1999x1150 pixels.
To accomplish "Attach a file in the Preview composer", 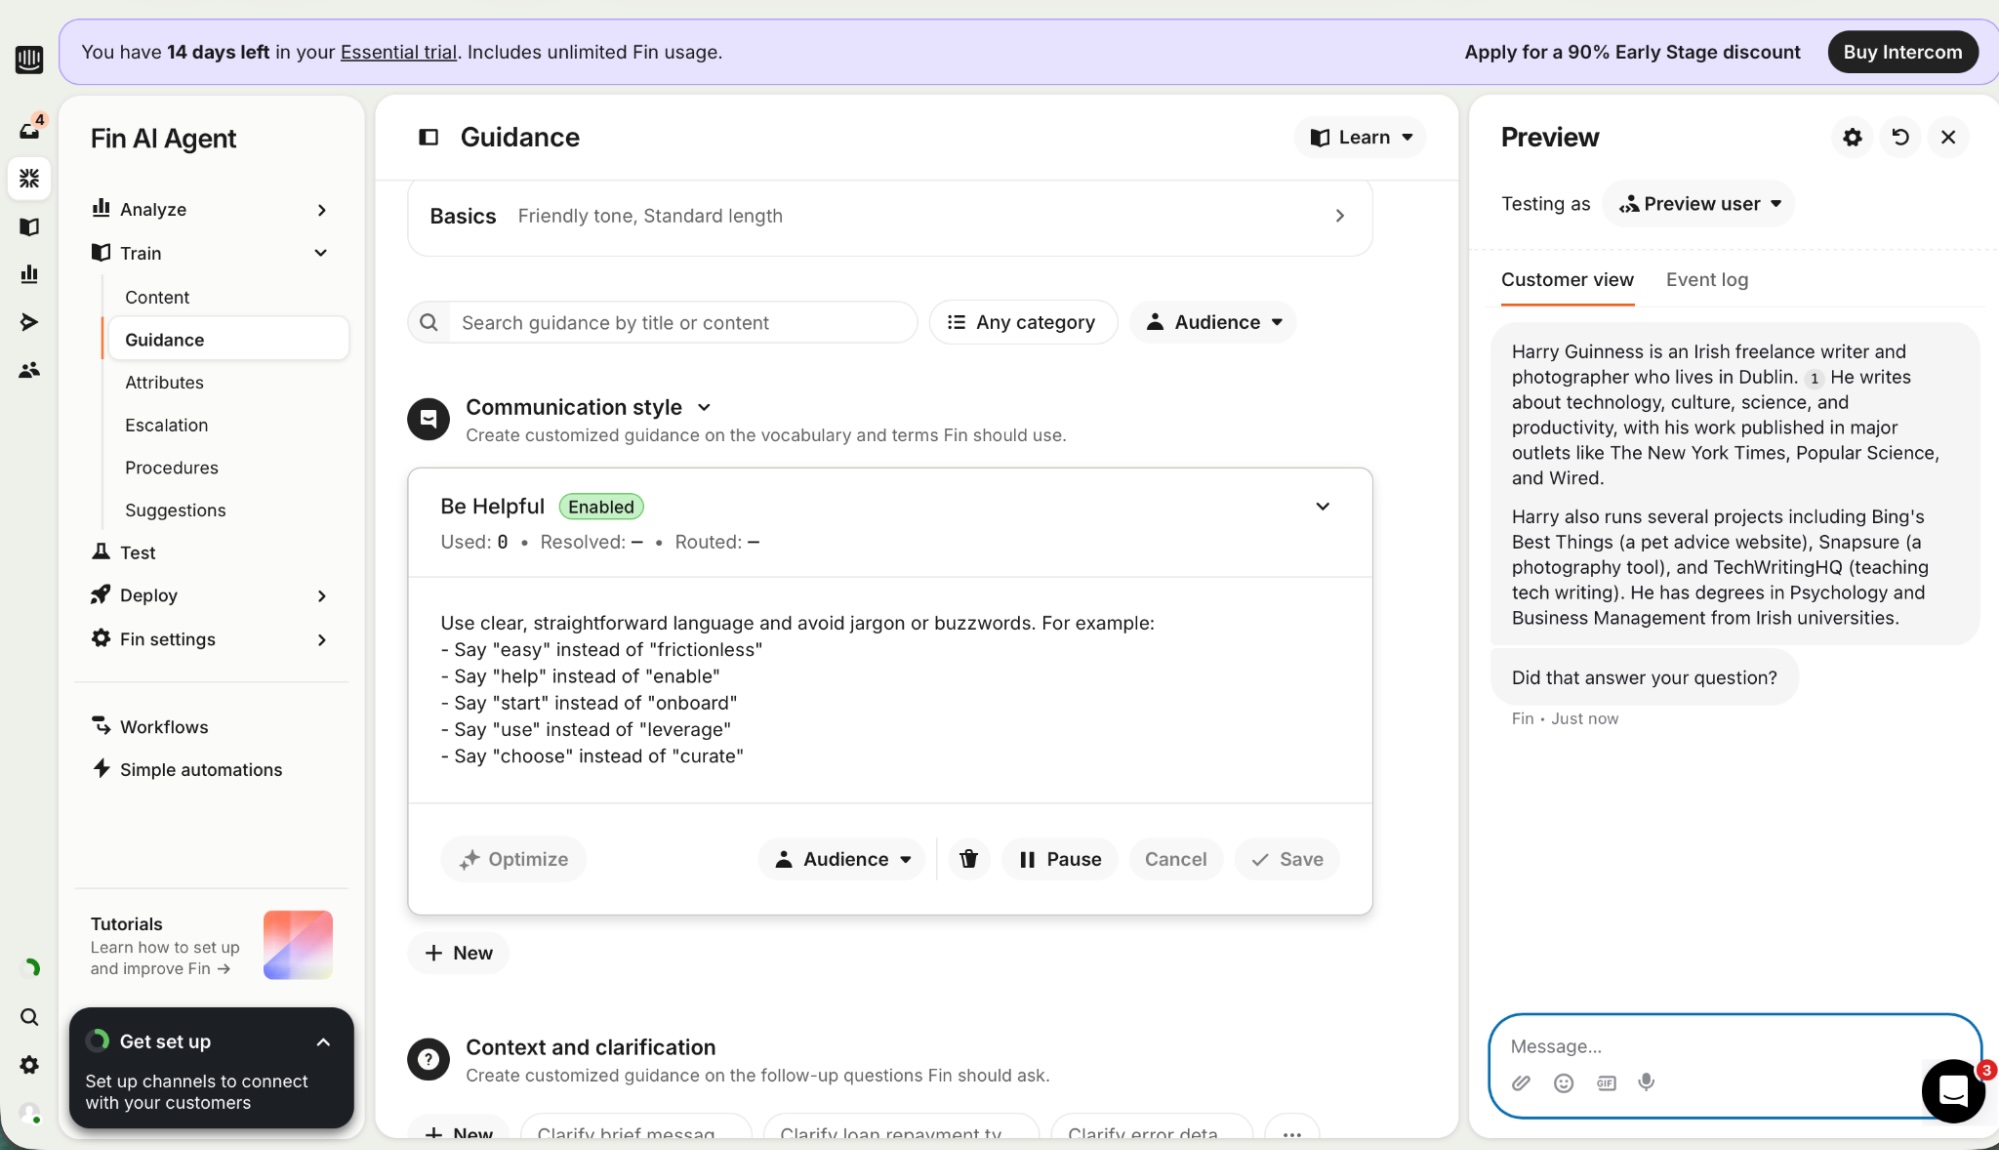I will pos(1521,1083).
